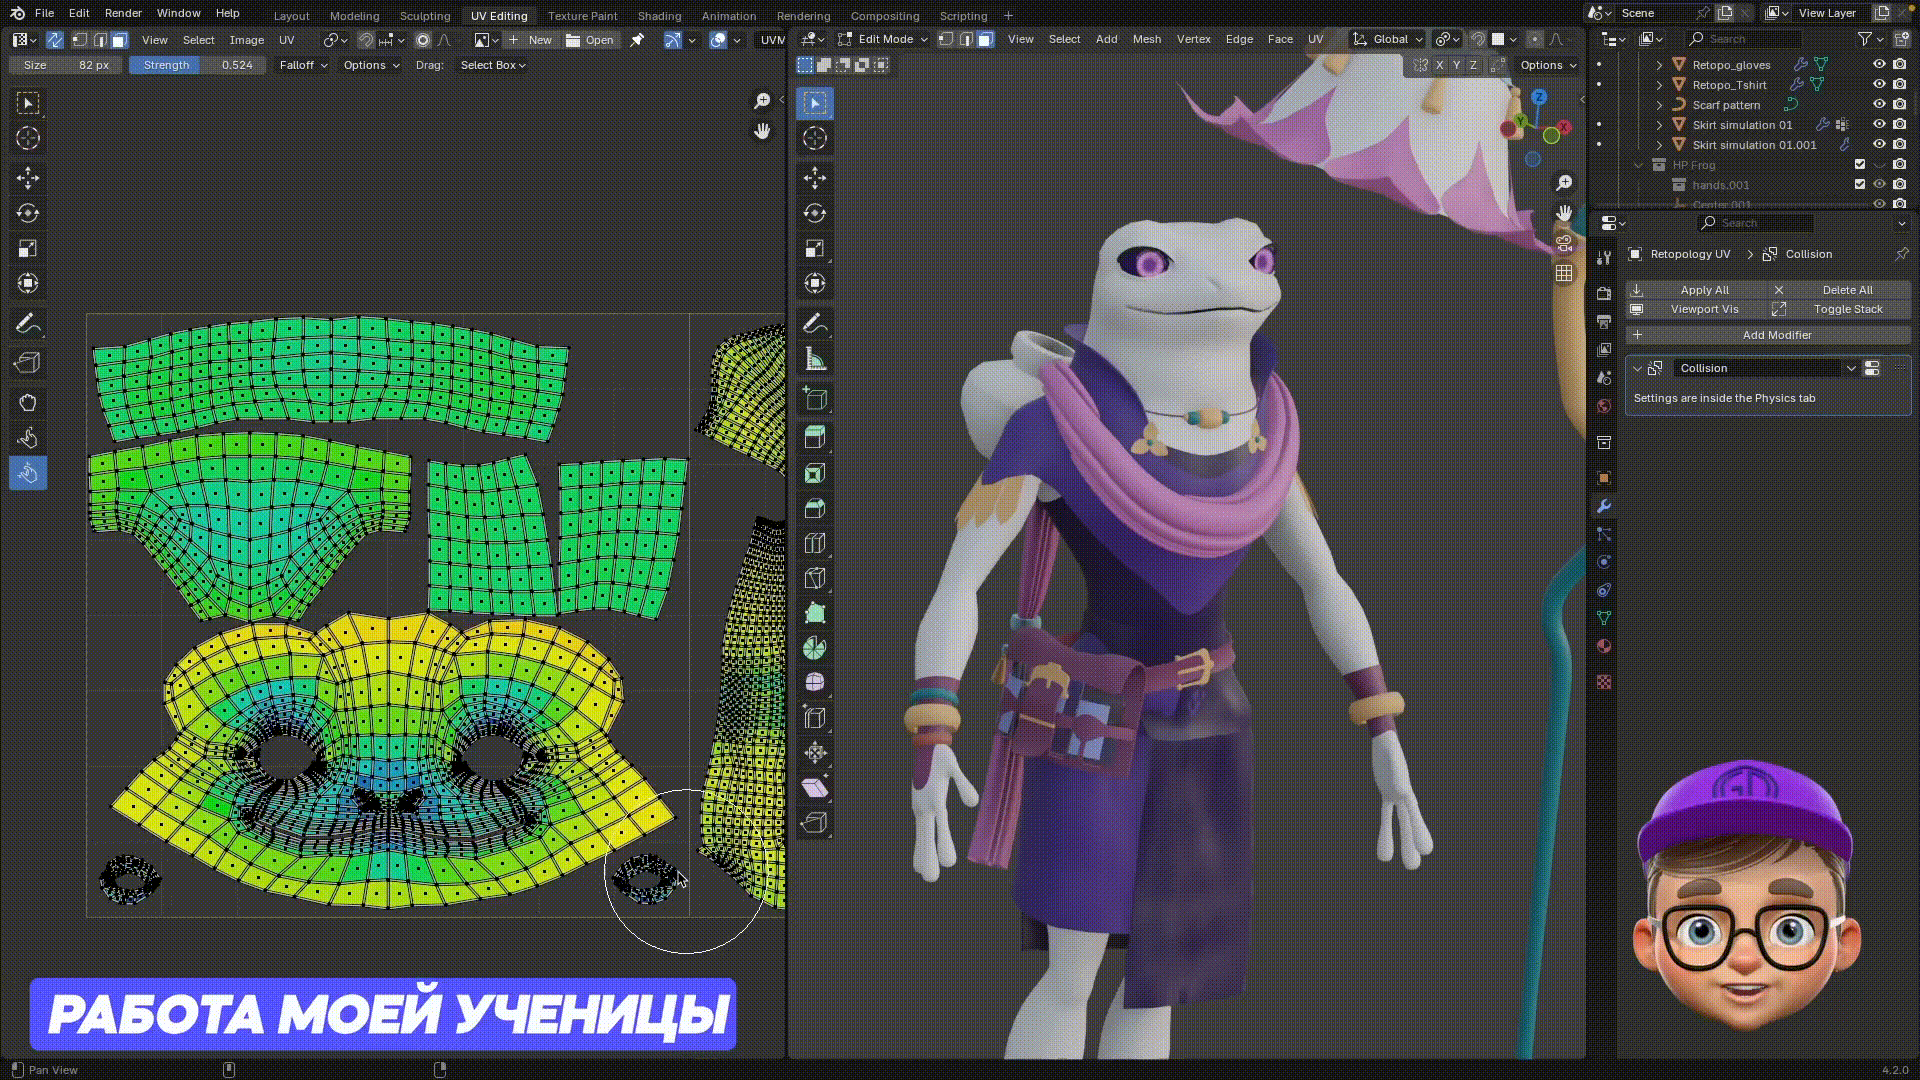Image resolution: width=1920 pixels, height=1080 pixels.
Task: Open the Render menu
Action: 123,13
